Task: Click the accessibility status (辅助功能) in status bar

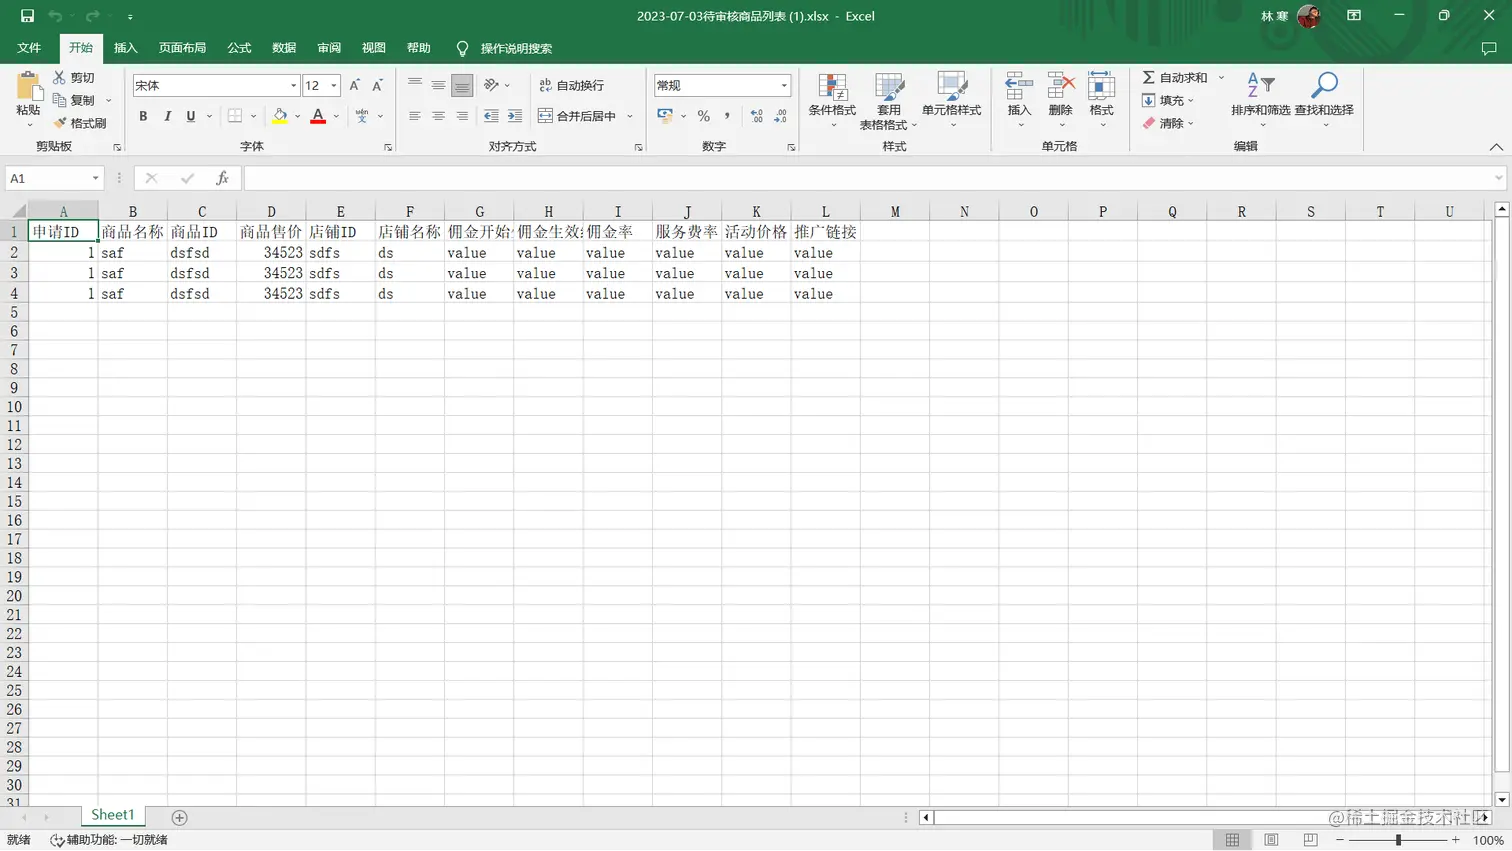Action: pos(109,840)
